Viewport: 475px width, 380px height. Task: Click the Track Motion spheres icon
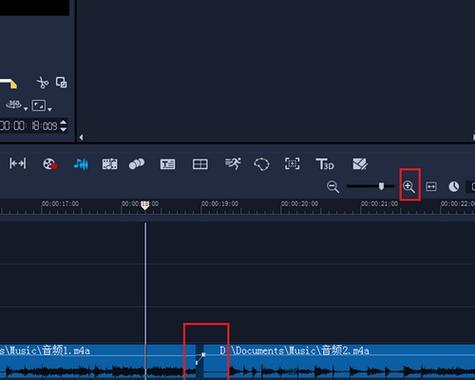(137, 164)
